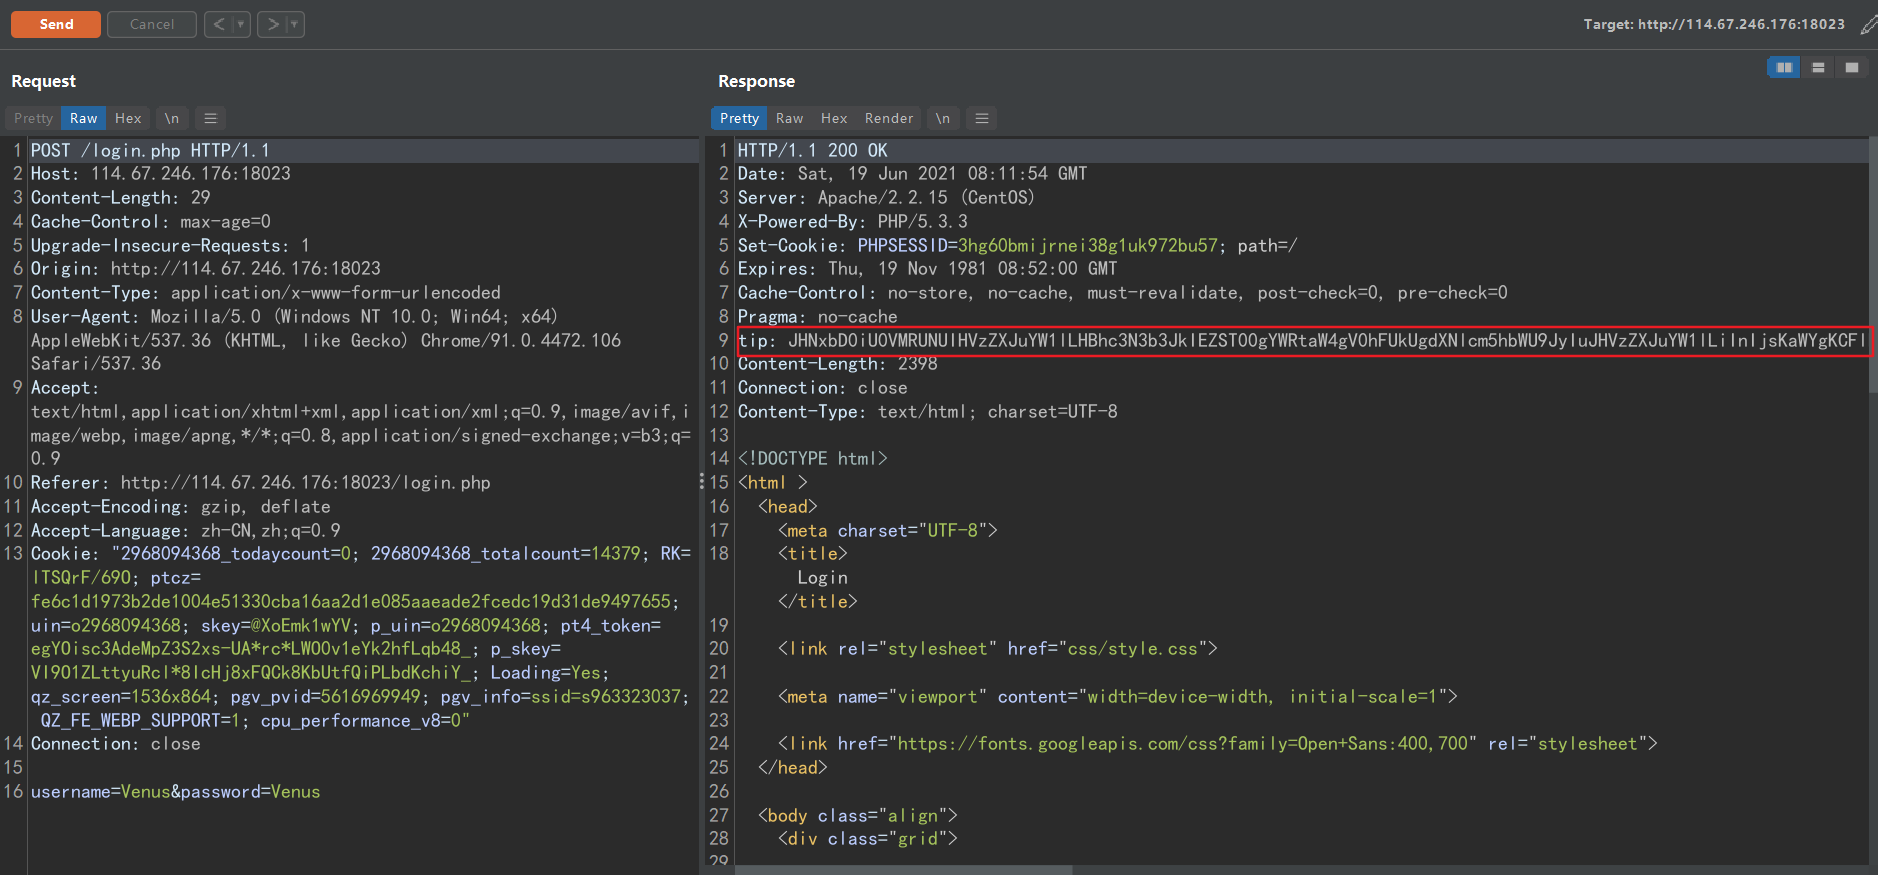1878x875 pixels.
Task: Edit target with the pencil icon
Action: [x=1867, y=25]
